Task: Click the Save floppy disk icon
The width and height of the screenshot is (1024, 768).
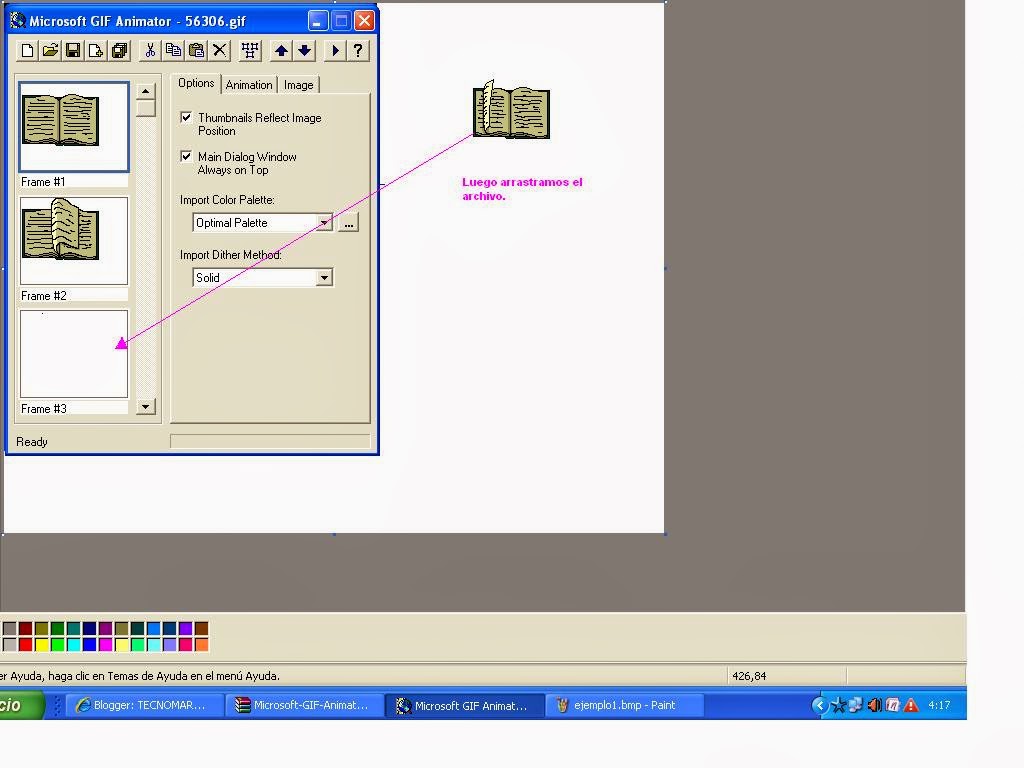Action: click(x=73, y=50)
